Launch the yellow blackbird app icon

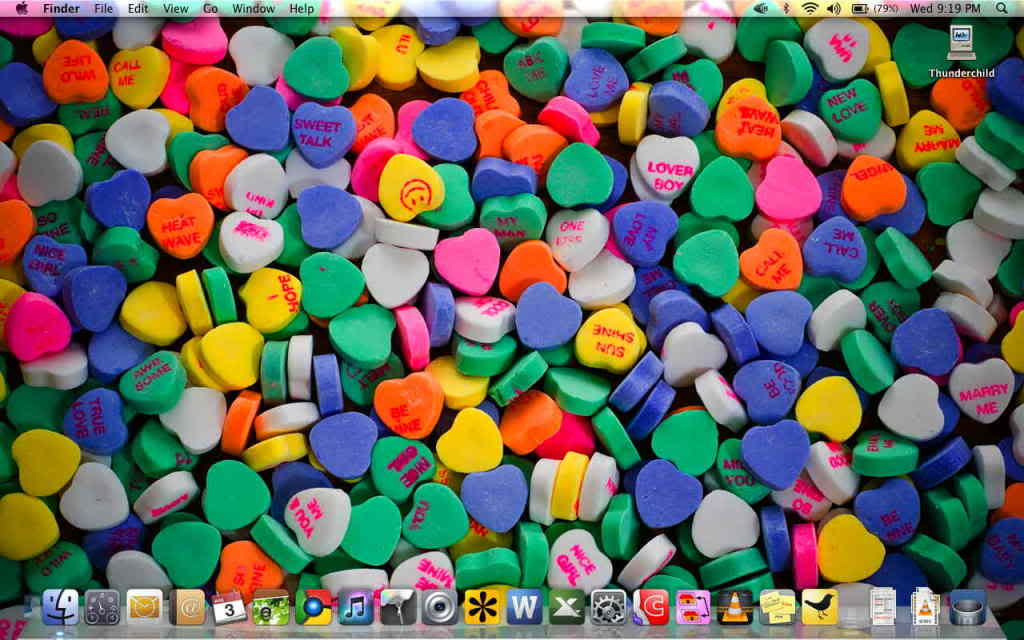[x=820, y=607]
